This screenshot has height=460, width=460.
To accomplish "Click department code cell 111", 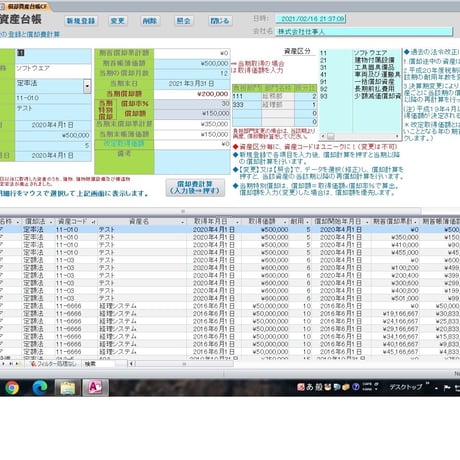I will click(x=247, y=96).
